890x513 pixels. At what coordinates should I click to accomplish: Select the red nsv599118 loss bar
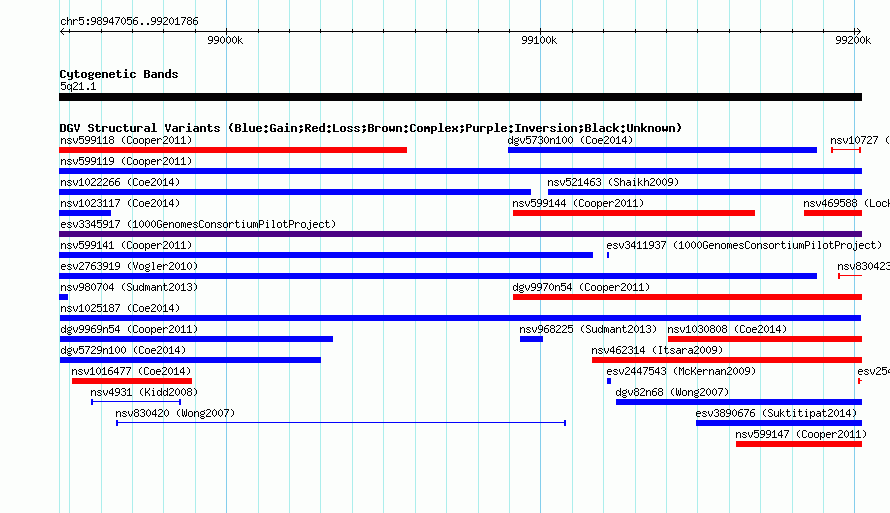[233, 150]
